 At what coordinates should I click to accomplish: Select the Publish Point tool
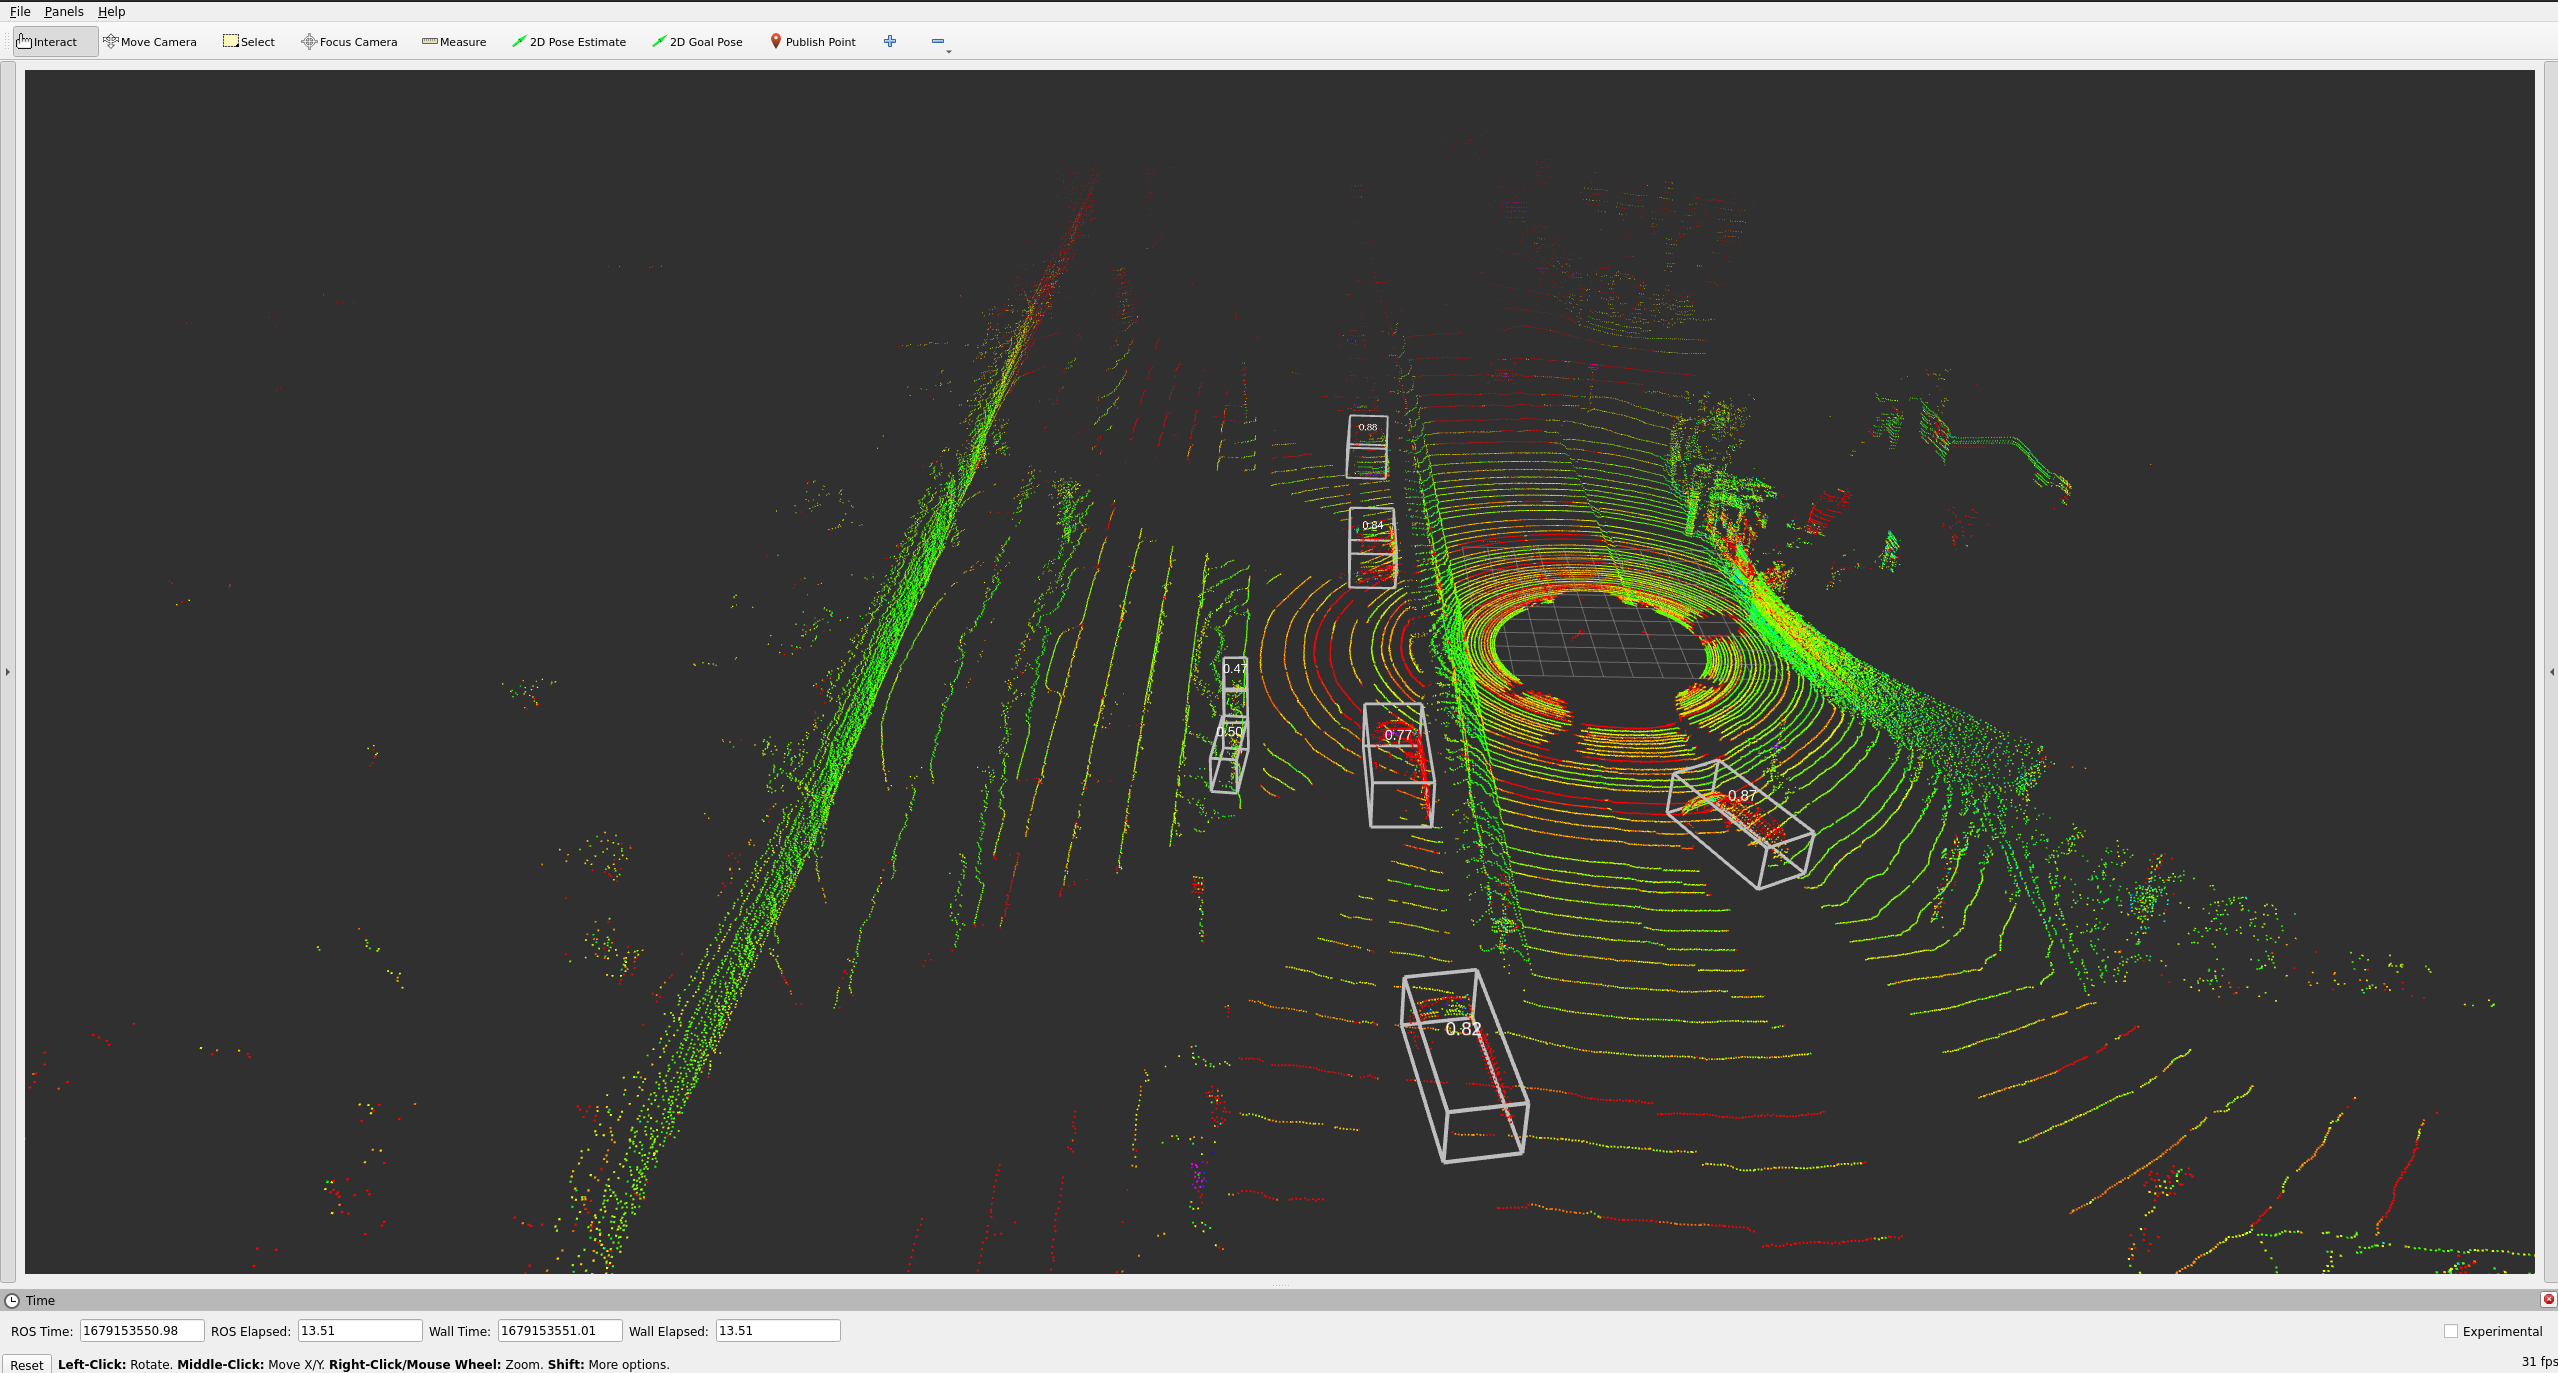tap(812, 42)
